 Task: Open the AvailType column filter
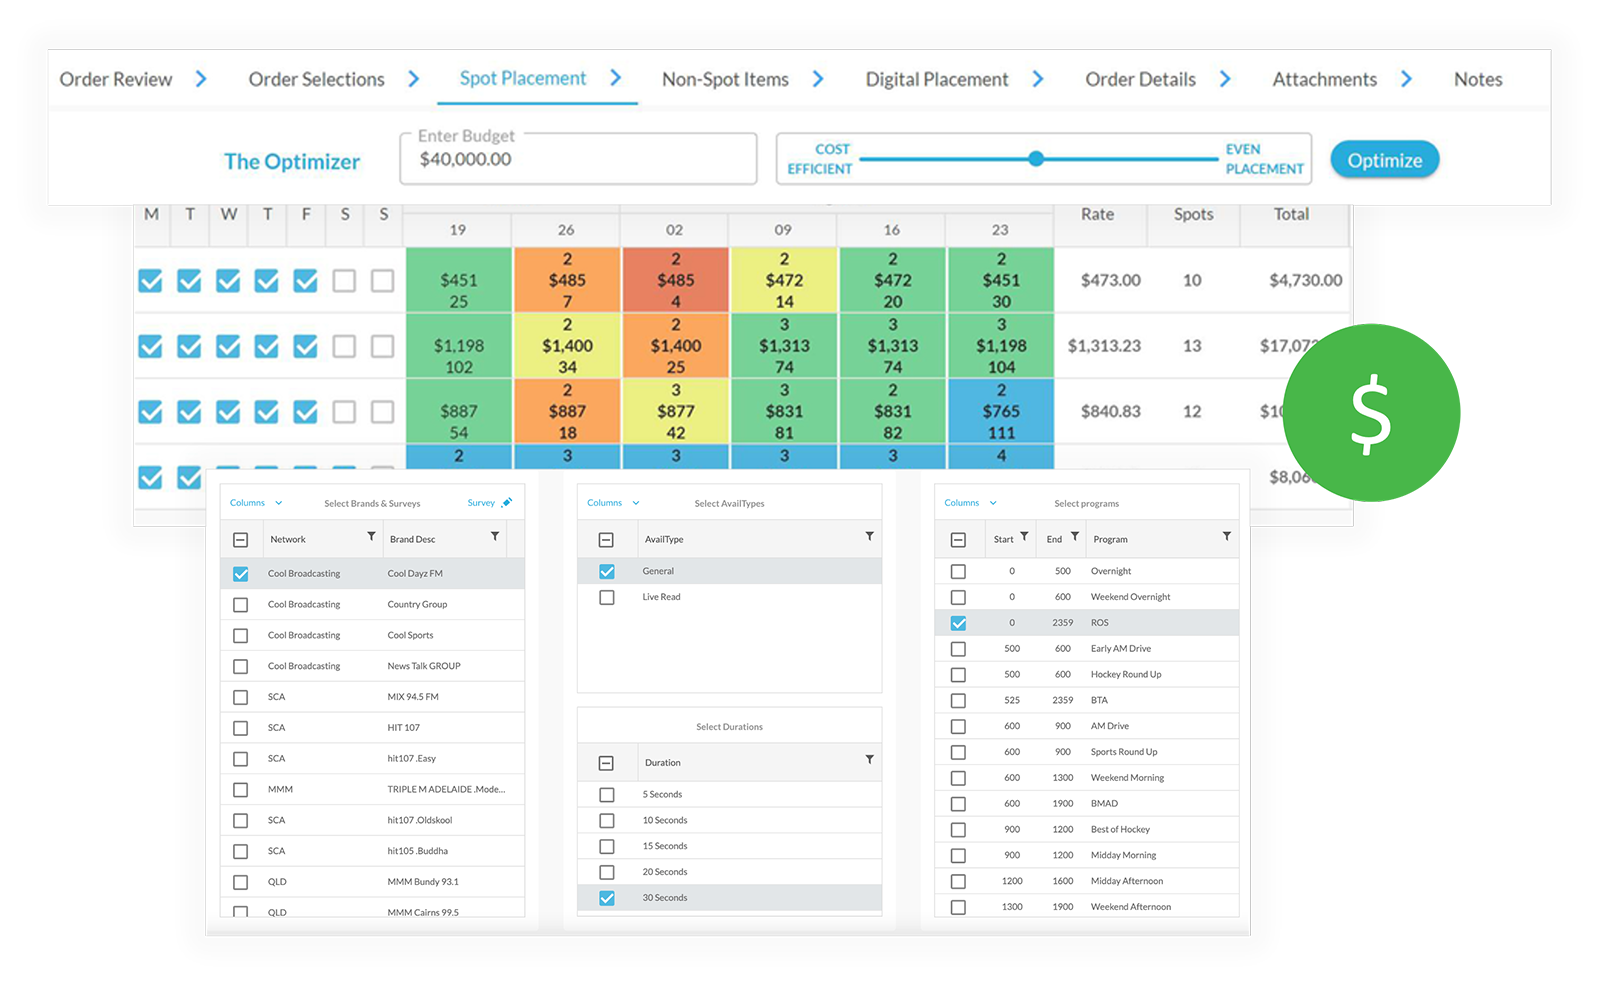click(869, 537)
